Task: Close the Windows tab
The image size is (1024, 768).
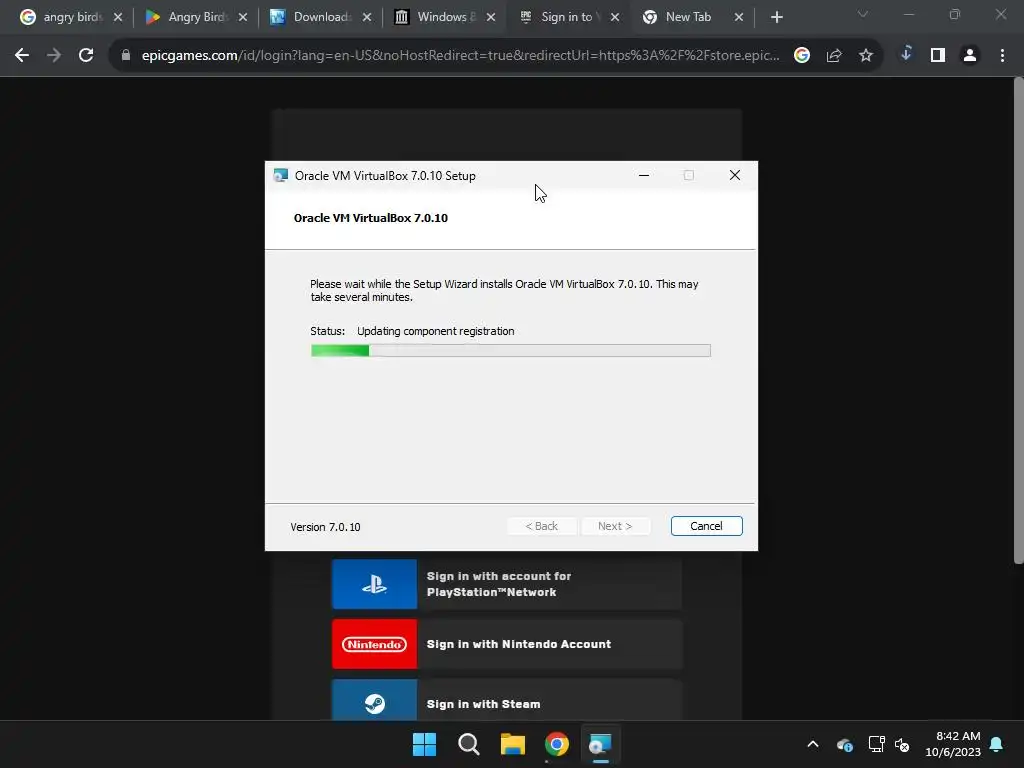Action: pos(490,17)
